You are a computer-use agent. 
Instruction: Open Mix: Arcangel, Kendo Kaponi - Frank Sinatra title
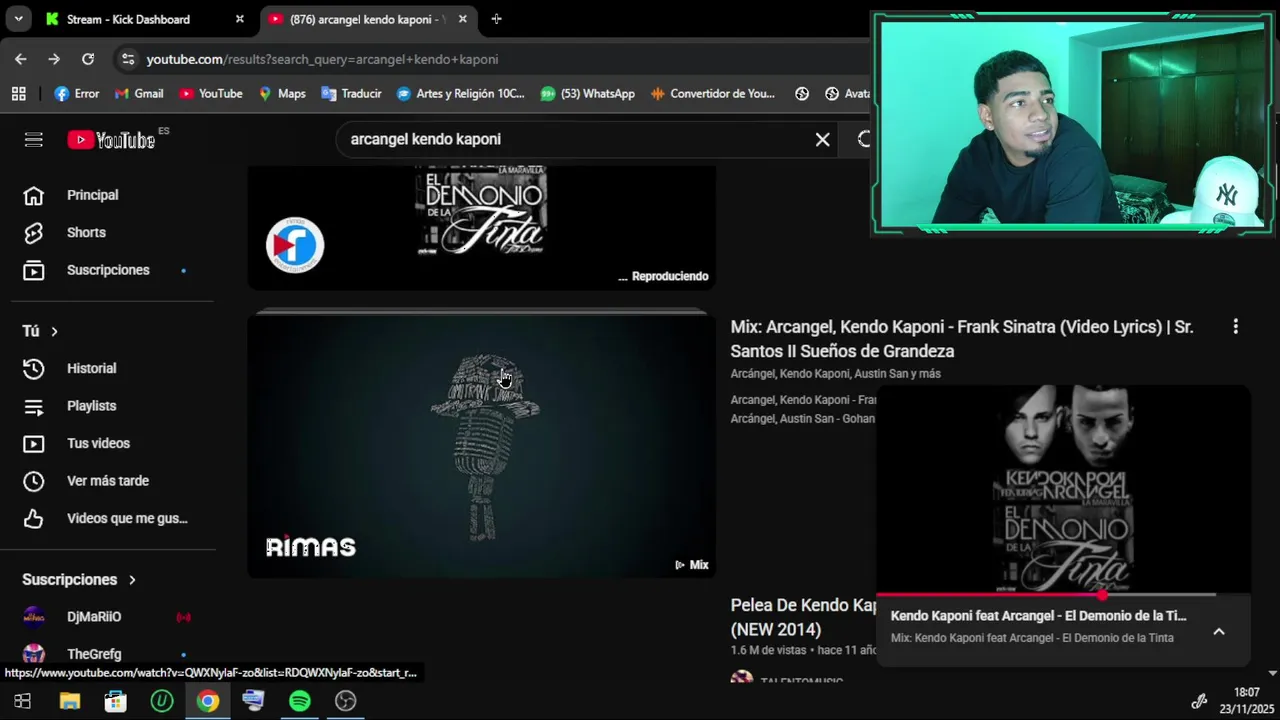(962, 339)
